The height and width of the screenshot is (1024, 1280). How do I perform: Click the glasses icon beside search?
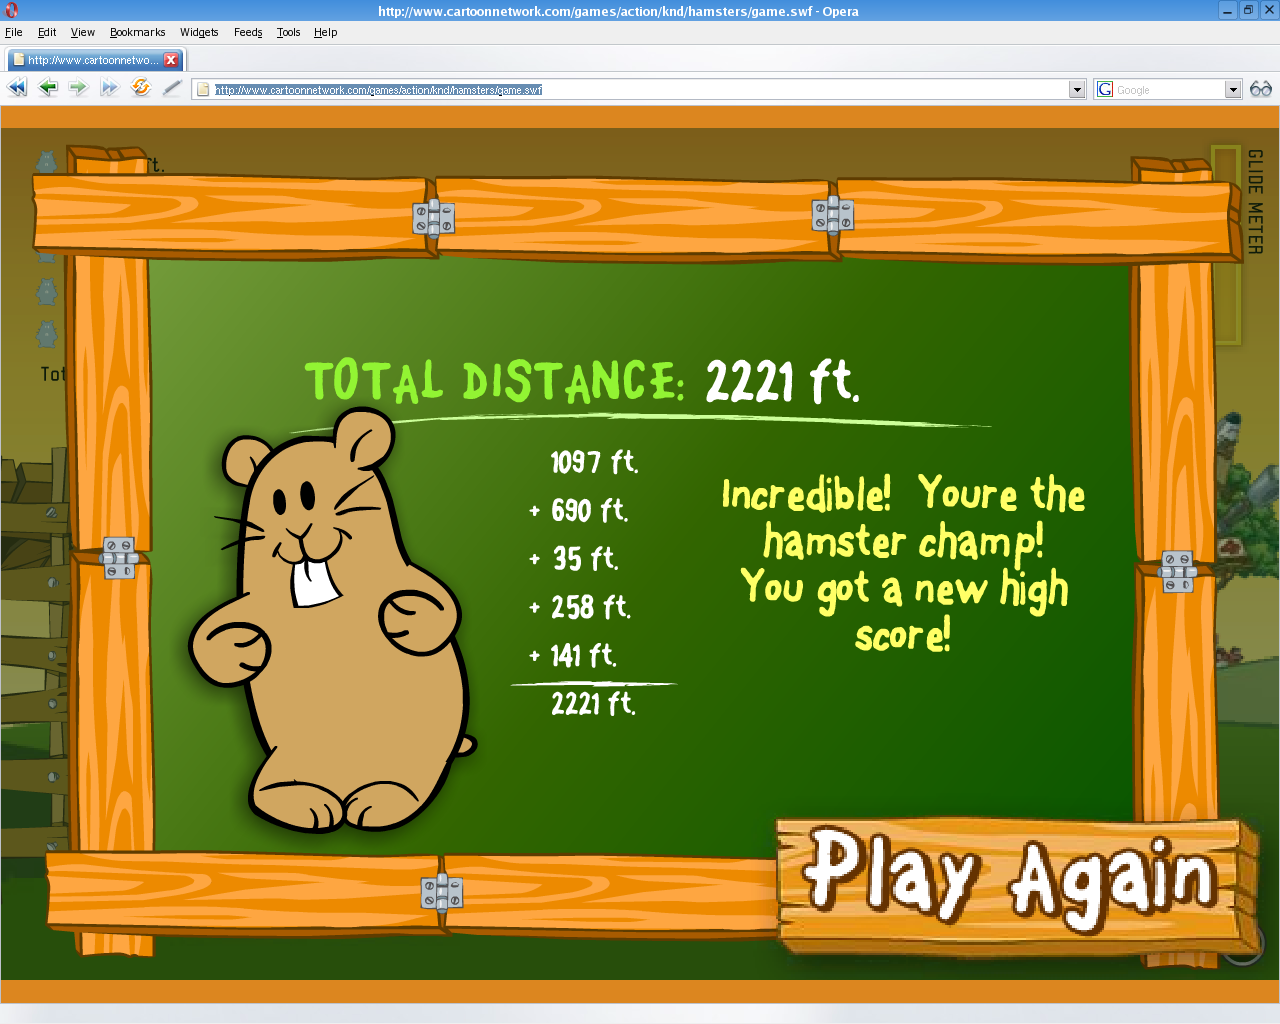point(1261,89)
